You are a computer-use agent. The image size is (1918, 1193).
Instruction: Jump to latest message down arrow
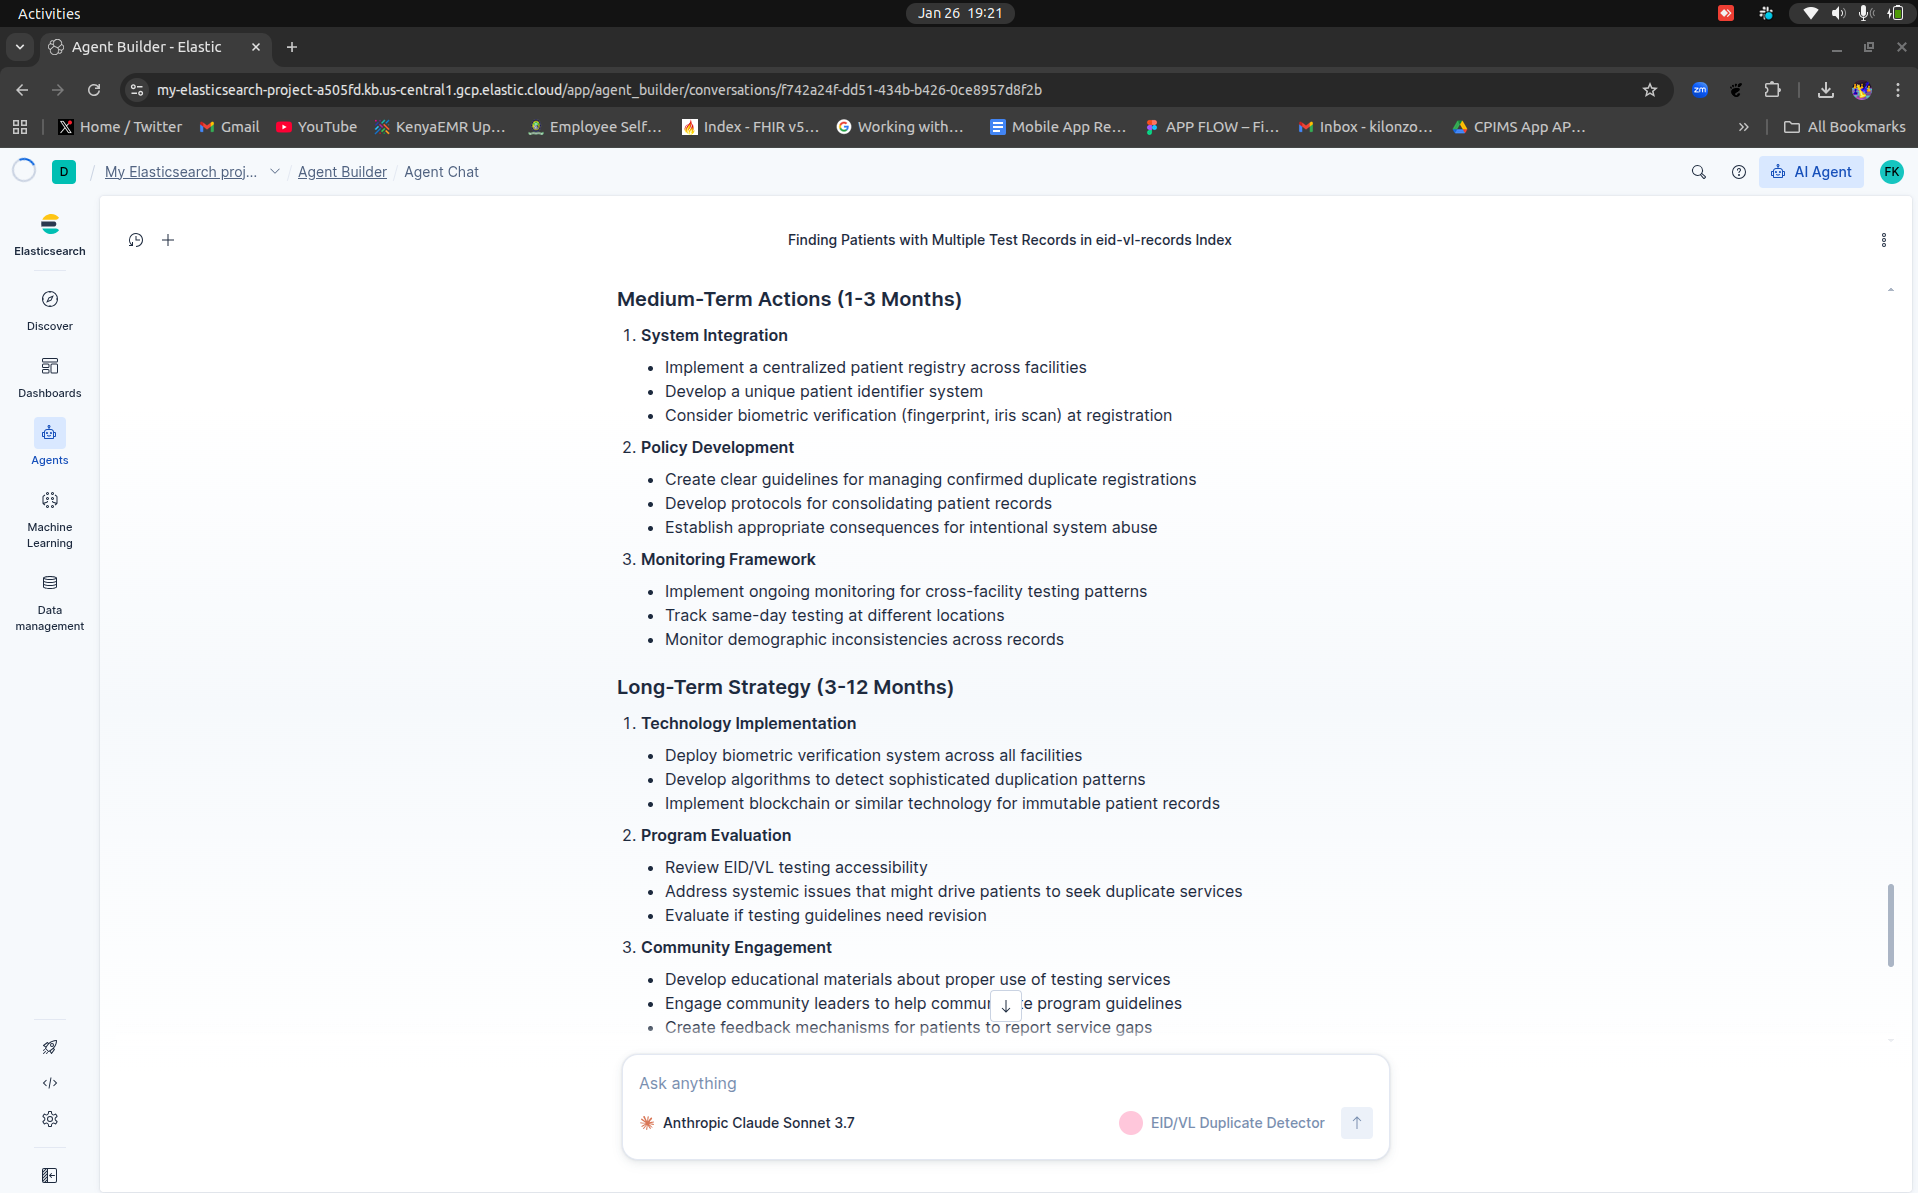pos(1005,1006)
